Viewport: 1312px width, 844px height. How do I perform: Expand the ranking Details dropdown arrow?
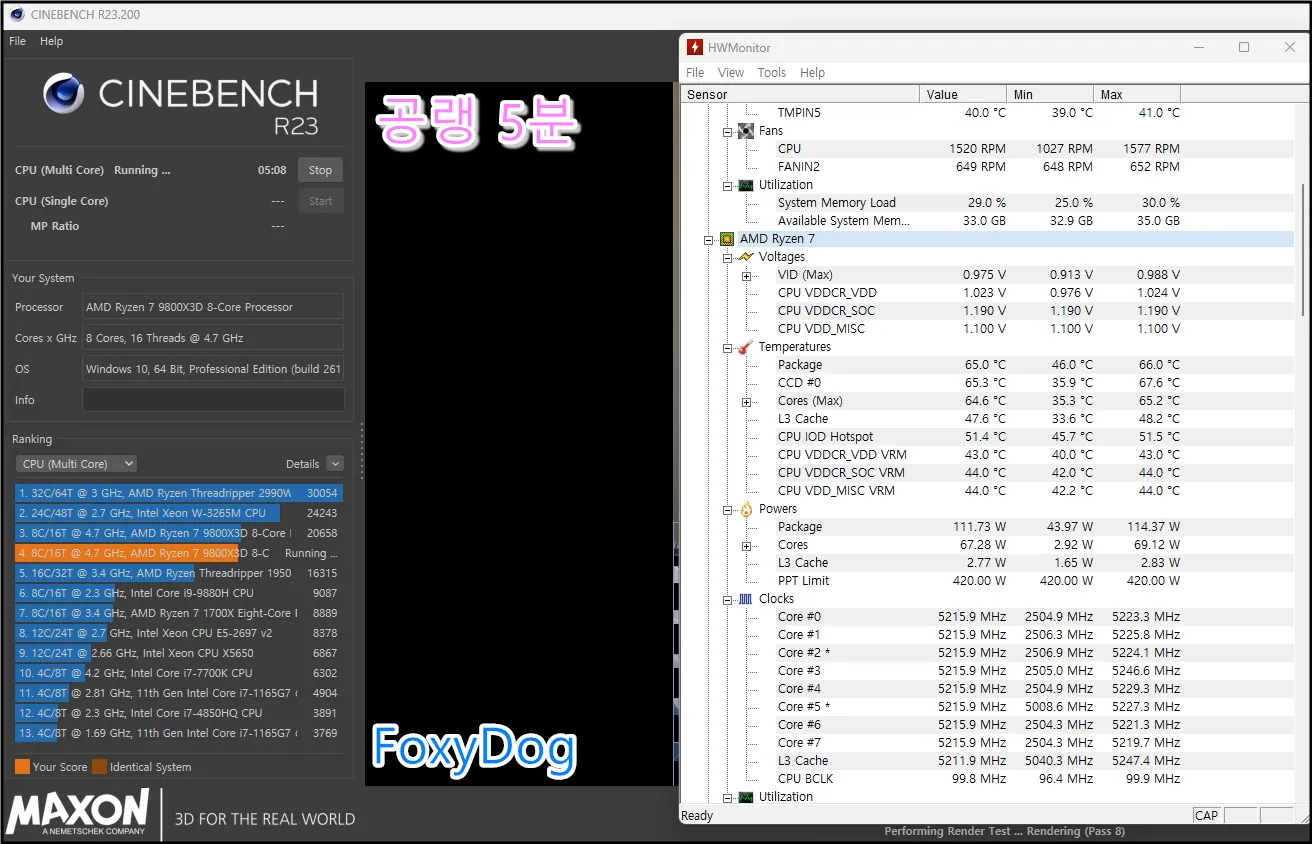click(x=335, y=464)
